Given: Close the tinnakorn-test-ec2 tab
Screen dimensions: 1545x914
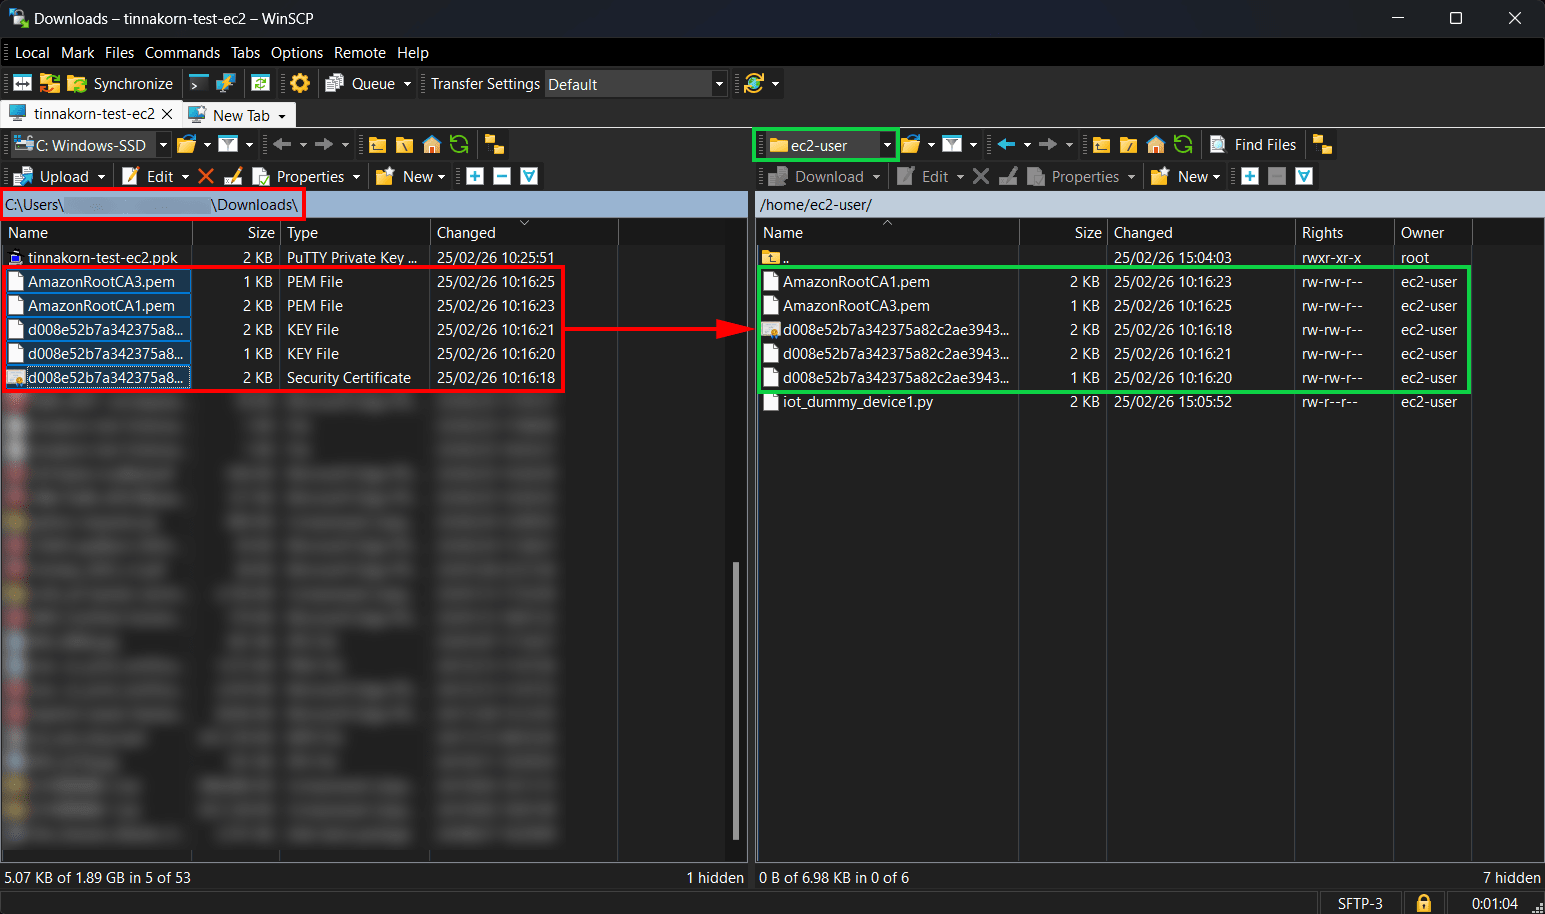Looking at the screenshot, I should (167, 114).
